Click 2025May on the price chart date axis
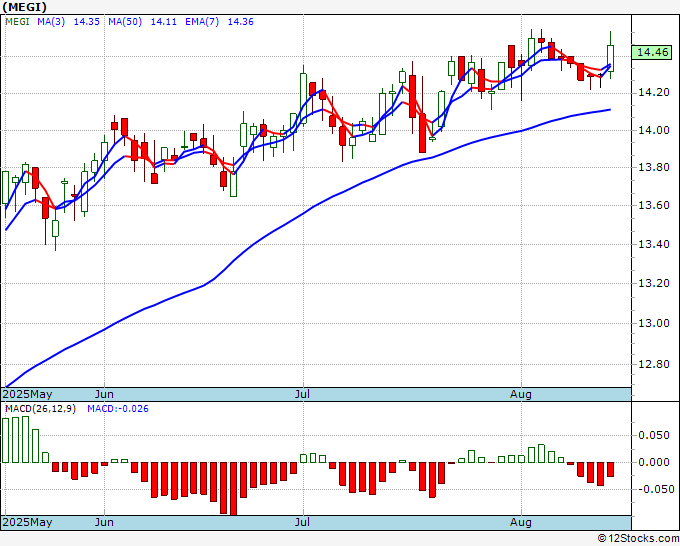Image resolution: width=680 pixels, height=546 pixels. point(28,394)
